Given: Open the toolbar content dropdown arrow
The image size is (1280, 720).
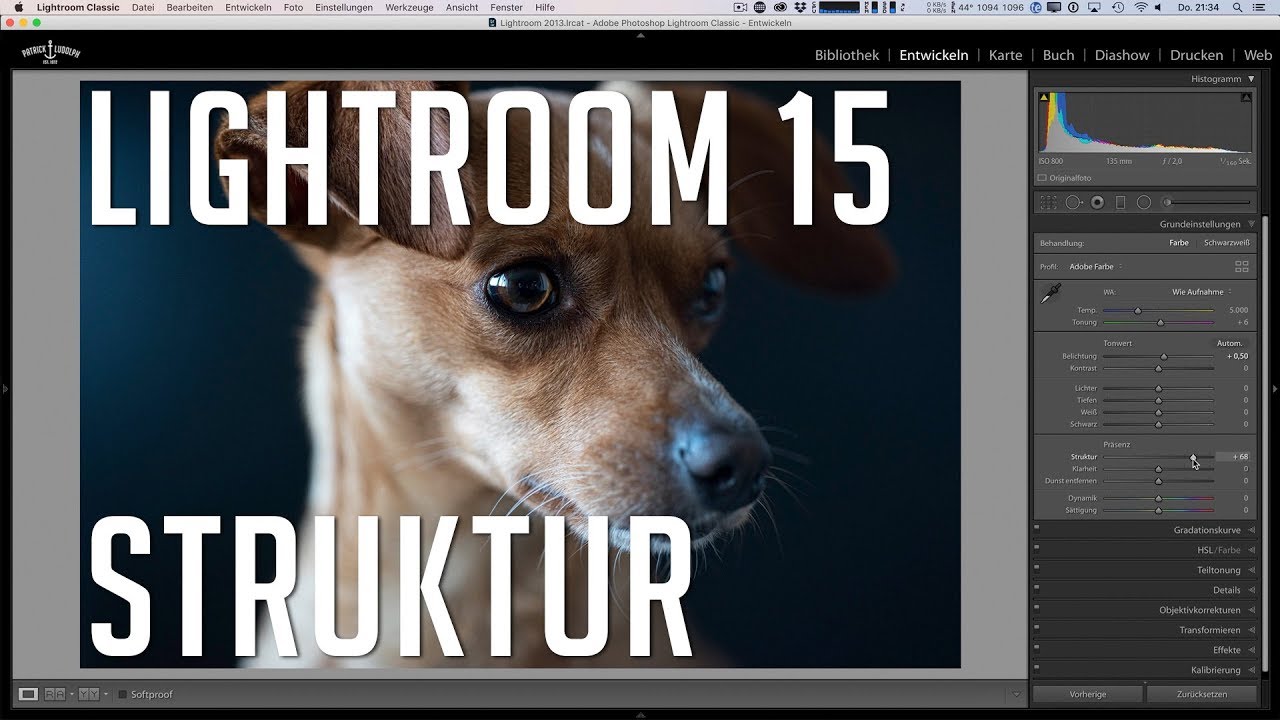Looking at the screenshot, I should tap(1017, 694).
